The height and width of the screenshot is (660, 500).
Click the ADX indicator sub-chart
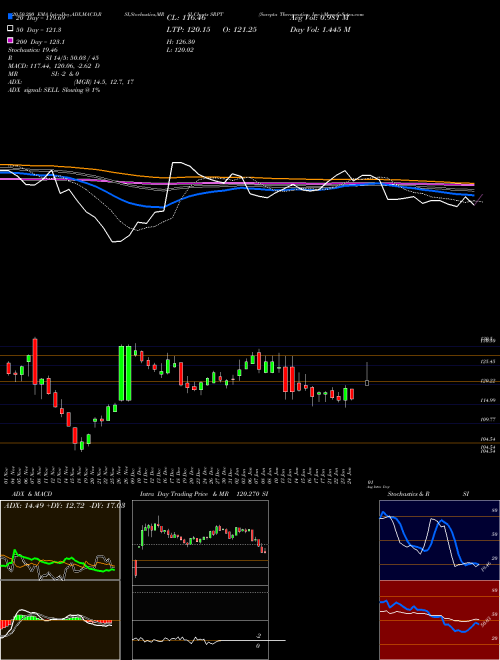tap(60, 540)
